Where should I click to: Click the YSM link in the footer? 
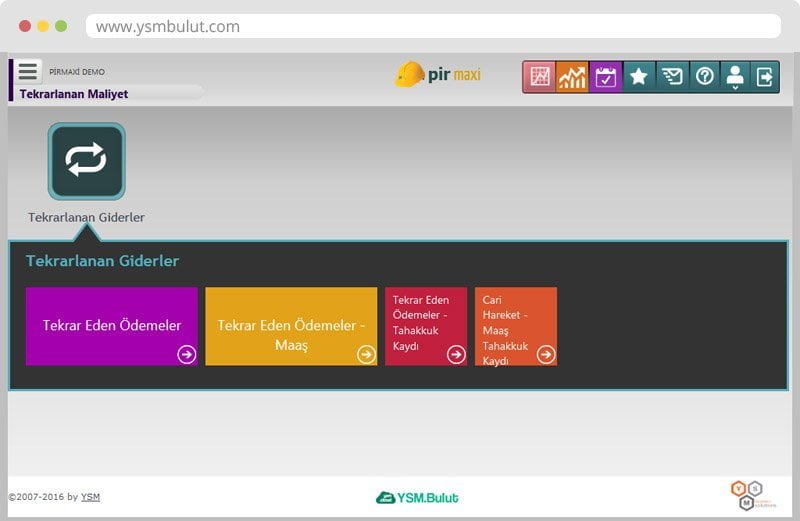pyautogui.click(x=90, y=497)
